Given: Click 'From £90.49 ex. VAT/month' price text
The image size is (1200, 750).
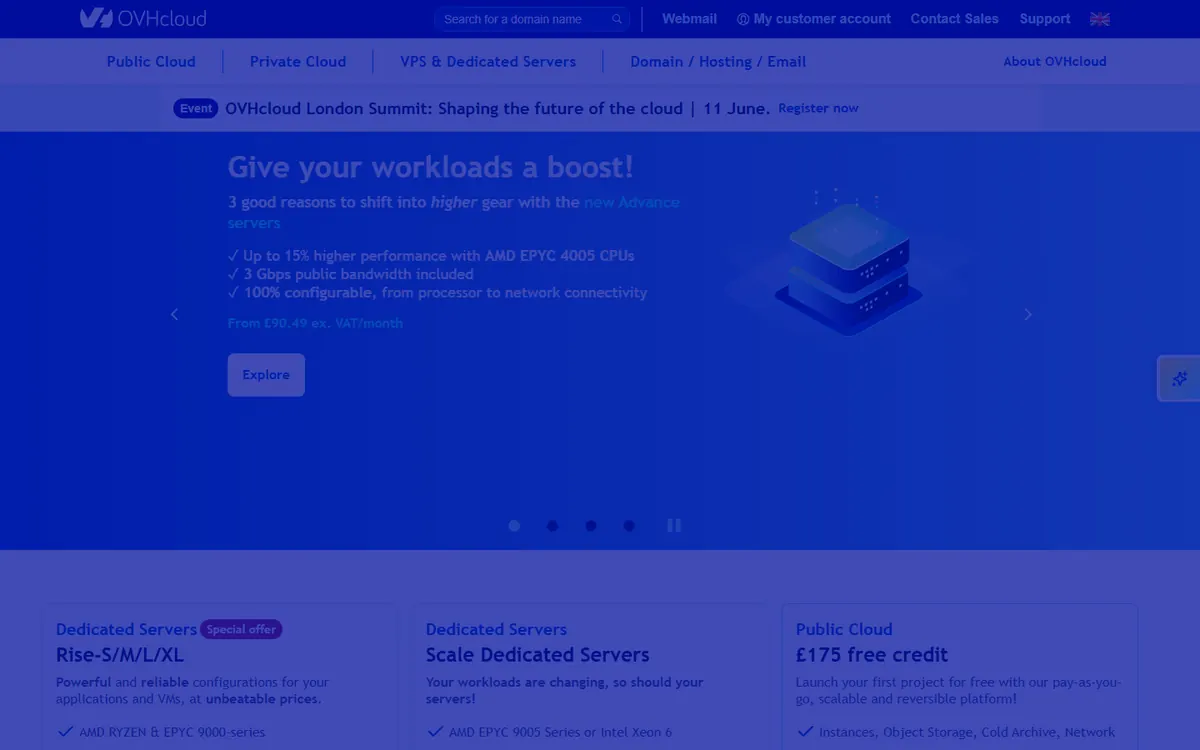Looking at the screenshot, I should click(x=315, y=323).
